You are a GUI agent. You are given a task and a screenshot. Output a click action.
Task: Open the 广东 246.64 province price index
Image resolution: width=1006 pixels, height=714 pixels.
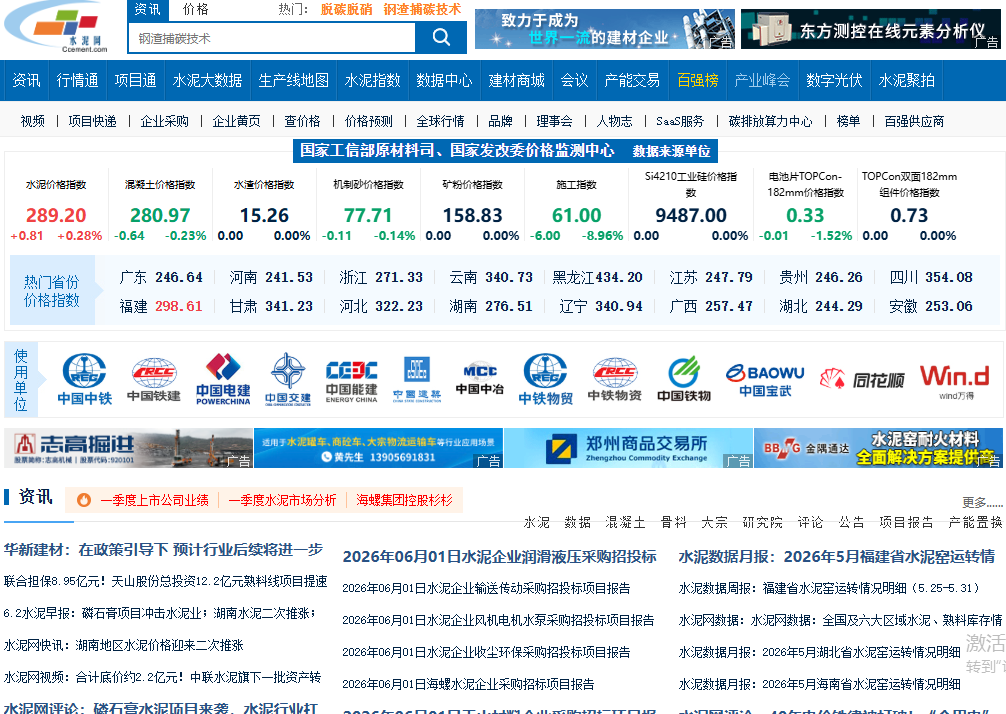tap(161, 277)
